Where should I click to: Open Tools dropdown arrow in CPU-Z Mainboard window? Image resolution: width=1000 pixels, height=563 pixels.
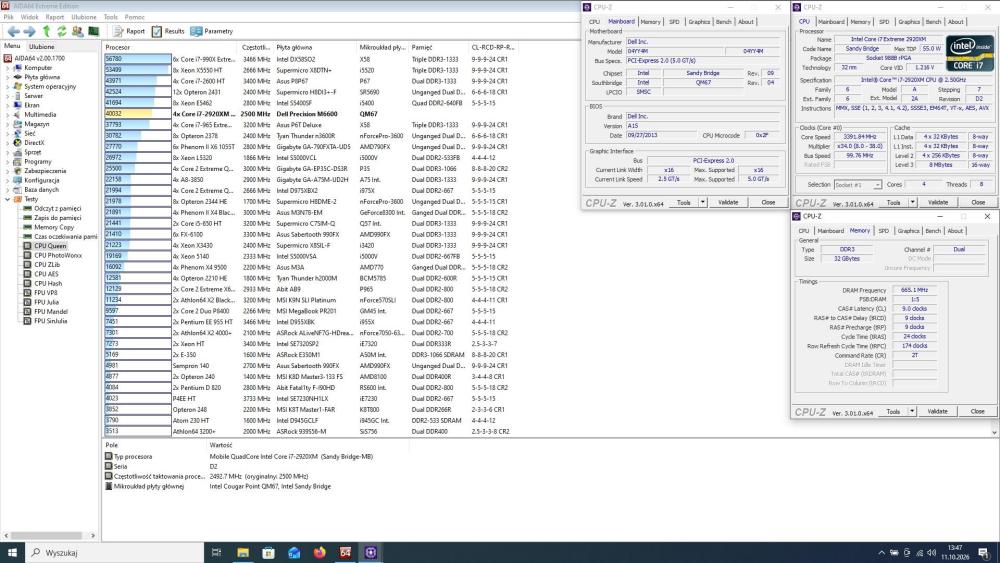[x=702, y=202]
